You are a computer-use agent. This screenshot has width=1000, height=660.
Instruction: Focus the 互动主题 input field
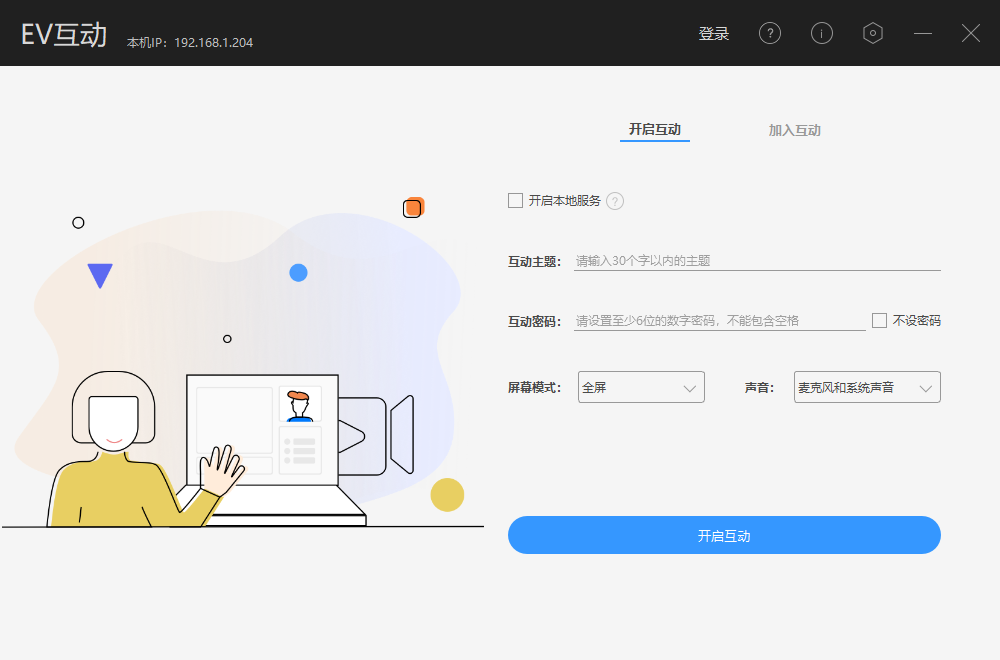point(756,261)
